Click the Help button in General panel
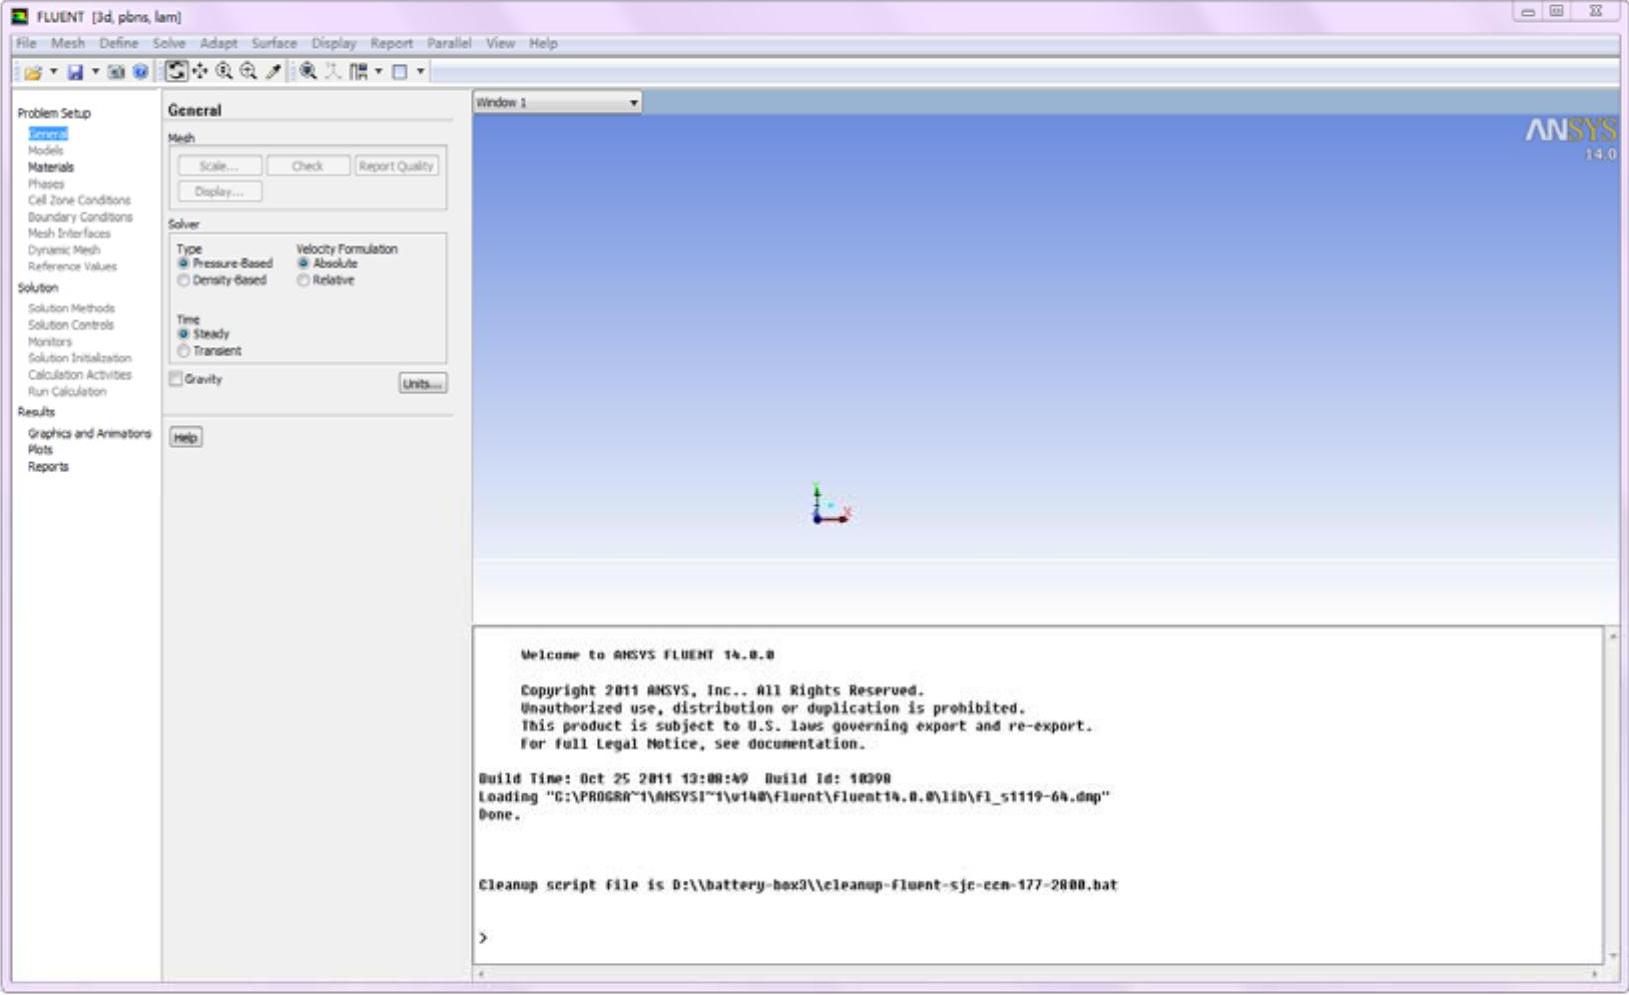 pos(186,438)
